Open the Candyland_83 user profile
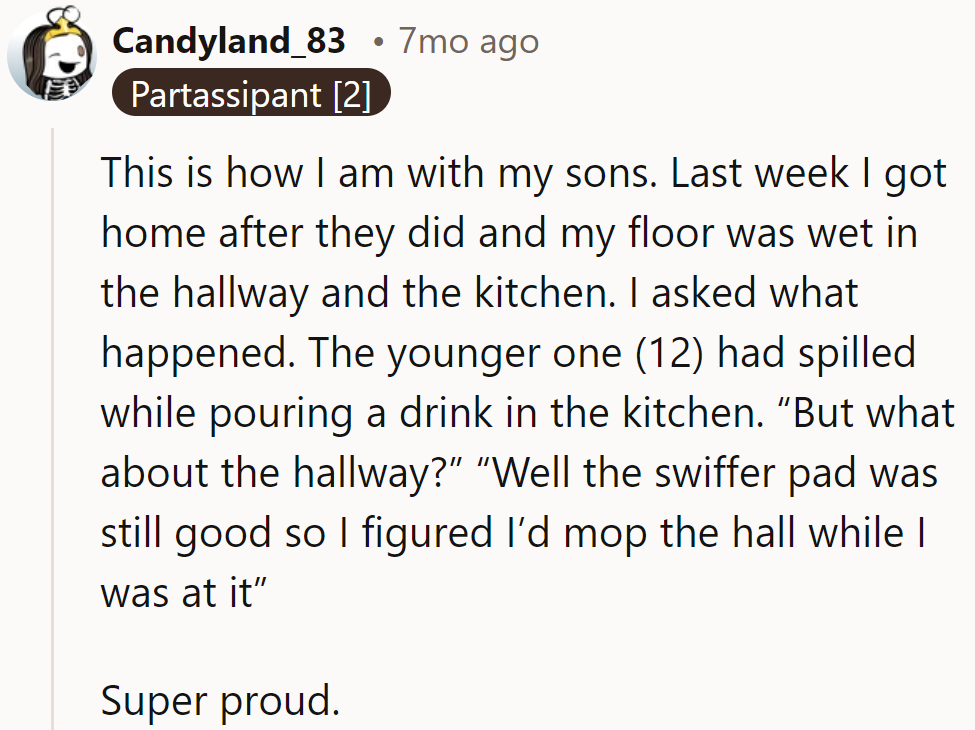 point(229,41)
